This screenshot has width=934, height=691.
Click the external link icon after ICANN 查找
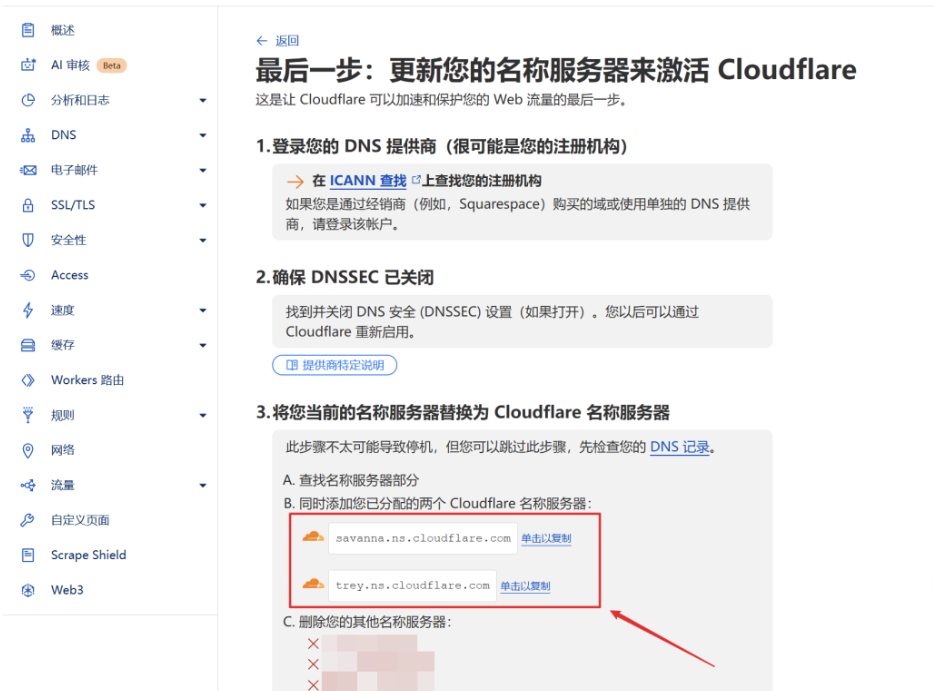[x=416, y=179]
